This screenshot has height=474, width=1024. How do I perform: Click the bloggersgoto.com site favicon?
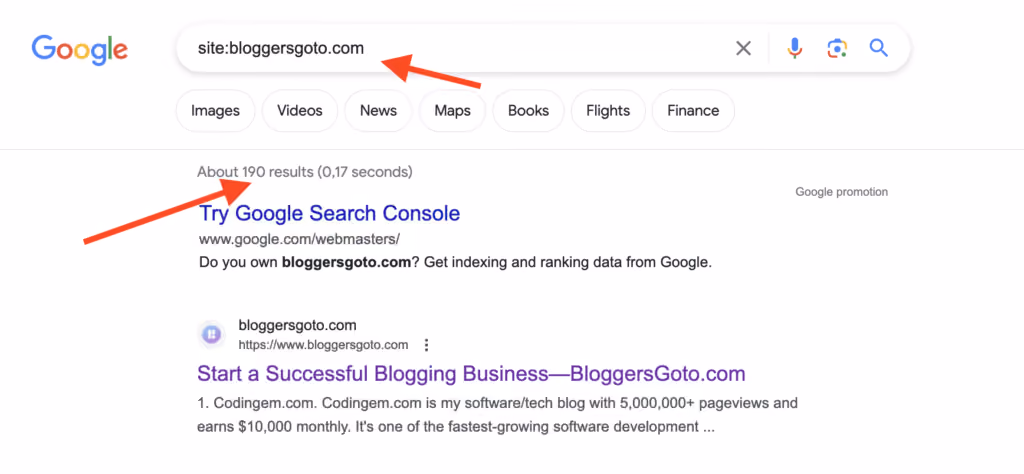(x=211, y=335)
